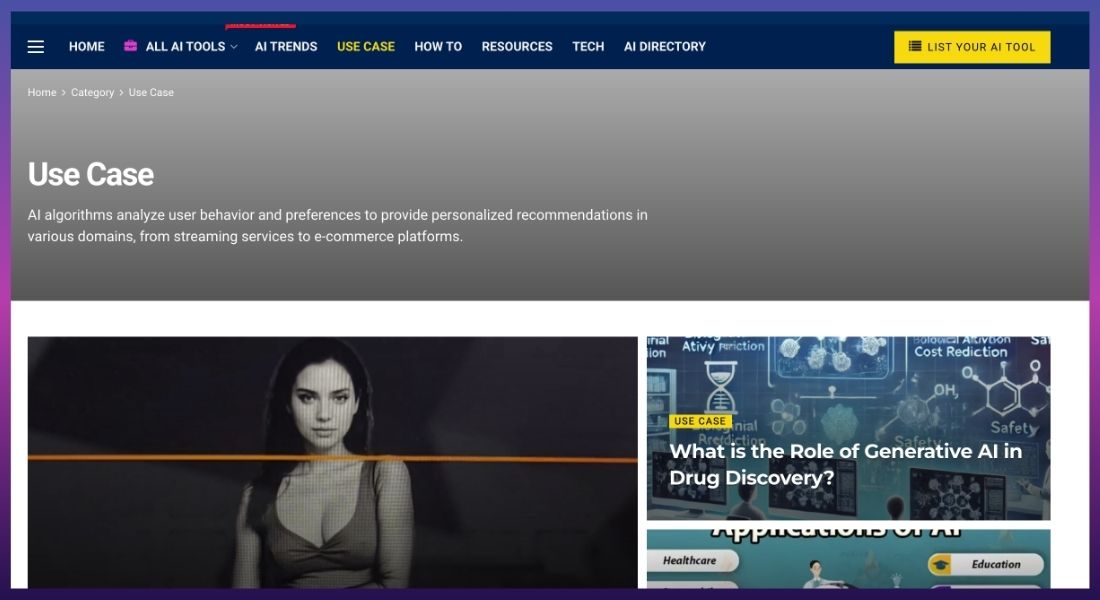Click HOW TO in the menu bar
Screen dimensions: 1100x600
coord(438,46)
